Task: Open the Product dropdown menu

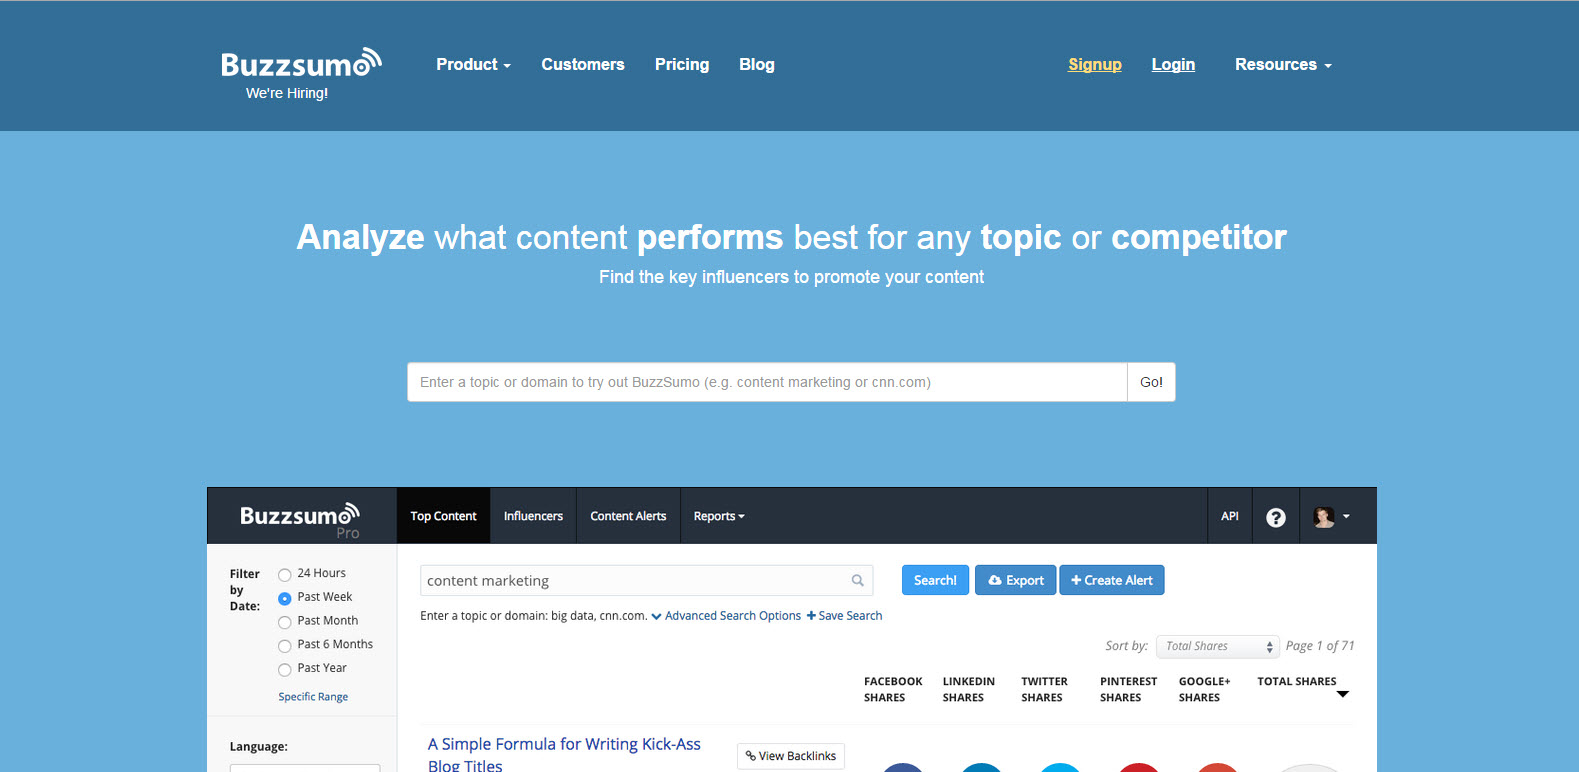Action: coord(473,64)
